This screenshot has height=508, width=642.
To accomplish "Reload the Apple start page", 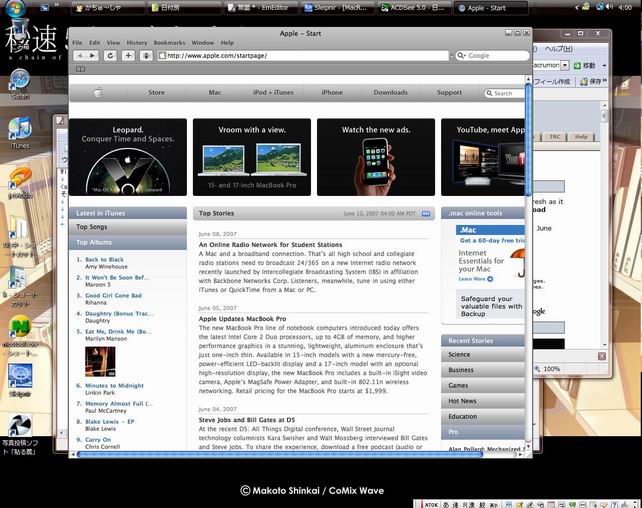I will click(x=110, y=56).
